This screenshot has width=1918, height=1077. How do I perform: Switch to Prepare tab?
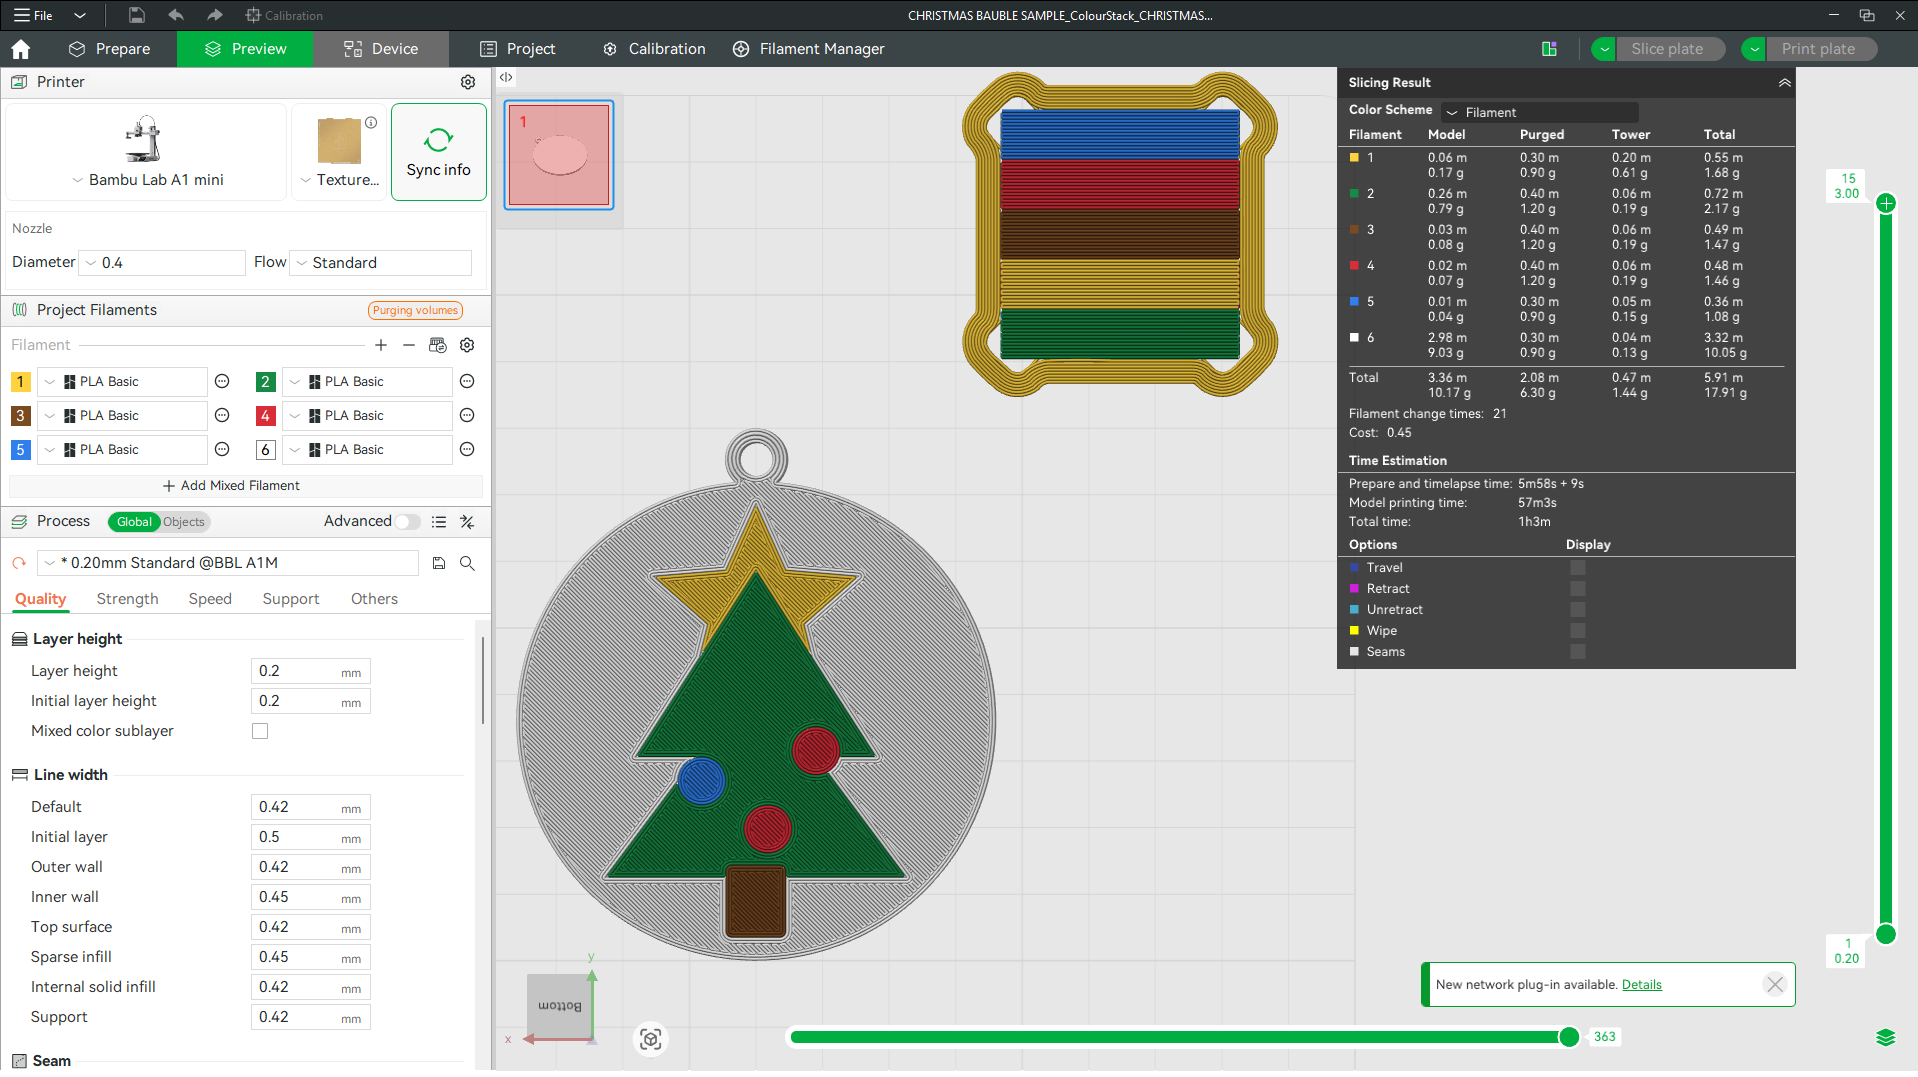109,49
